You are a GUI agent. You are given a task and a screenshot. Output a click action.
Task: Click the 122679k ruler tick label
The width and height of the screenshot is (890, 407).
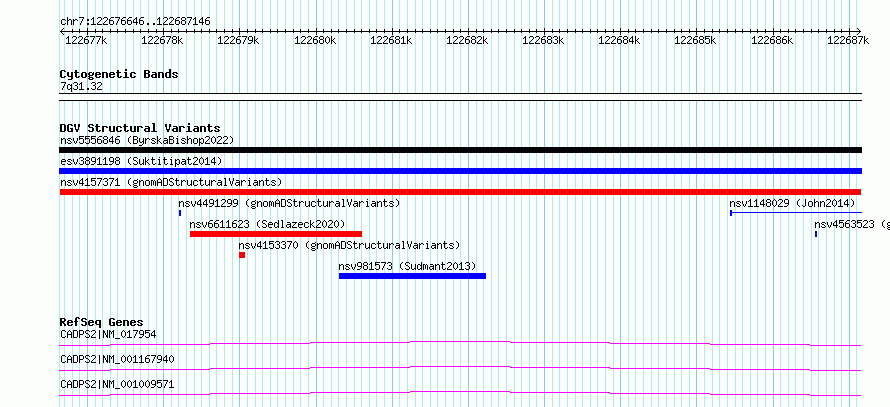238,40
